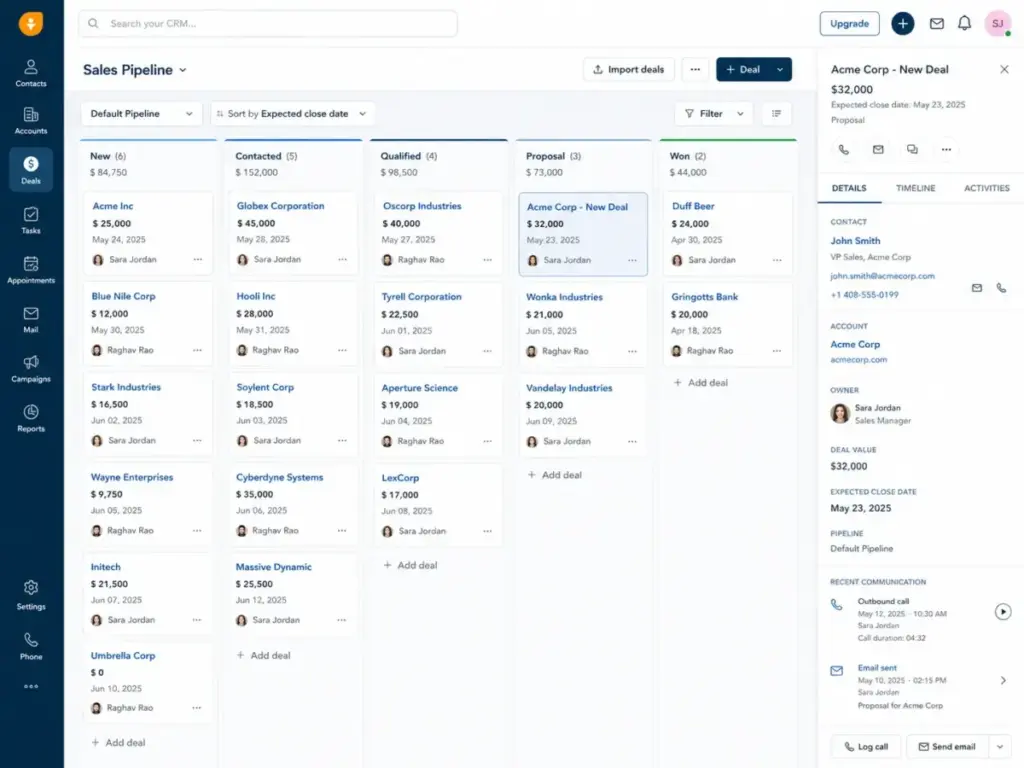This screenshot has width=1024, height=768.
Task: Go to Deals section
Action: (31, 170)
